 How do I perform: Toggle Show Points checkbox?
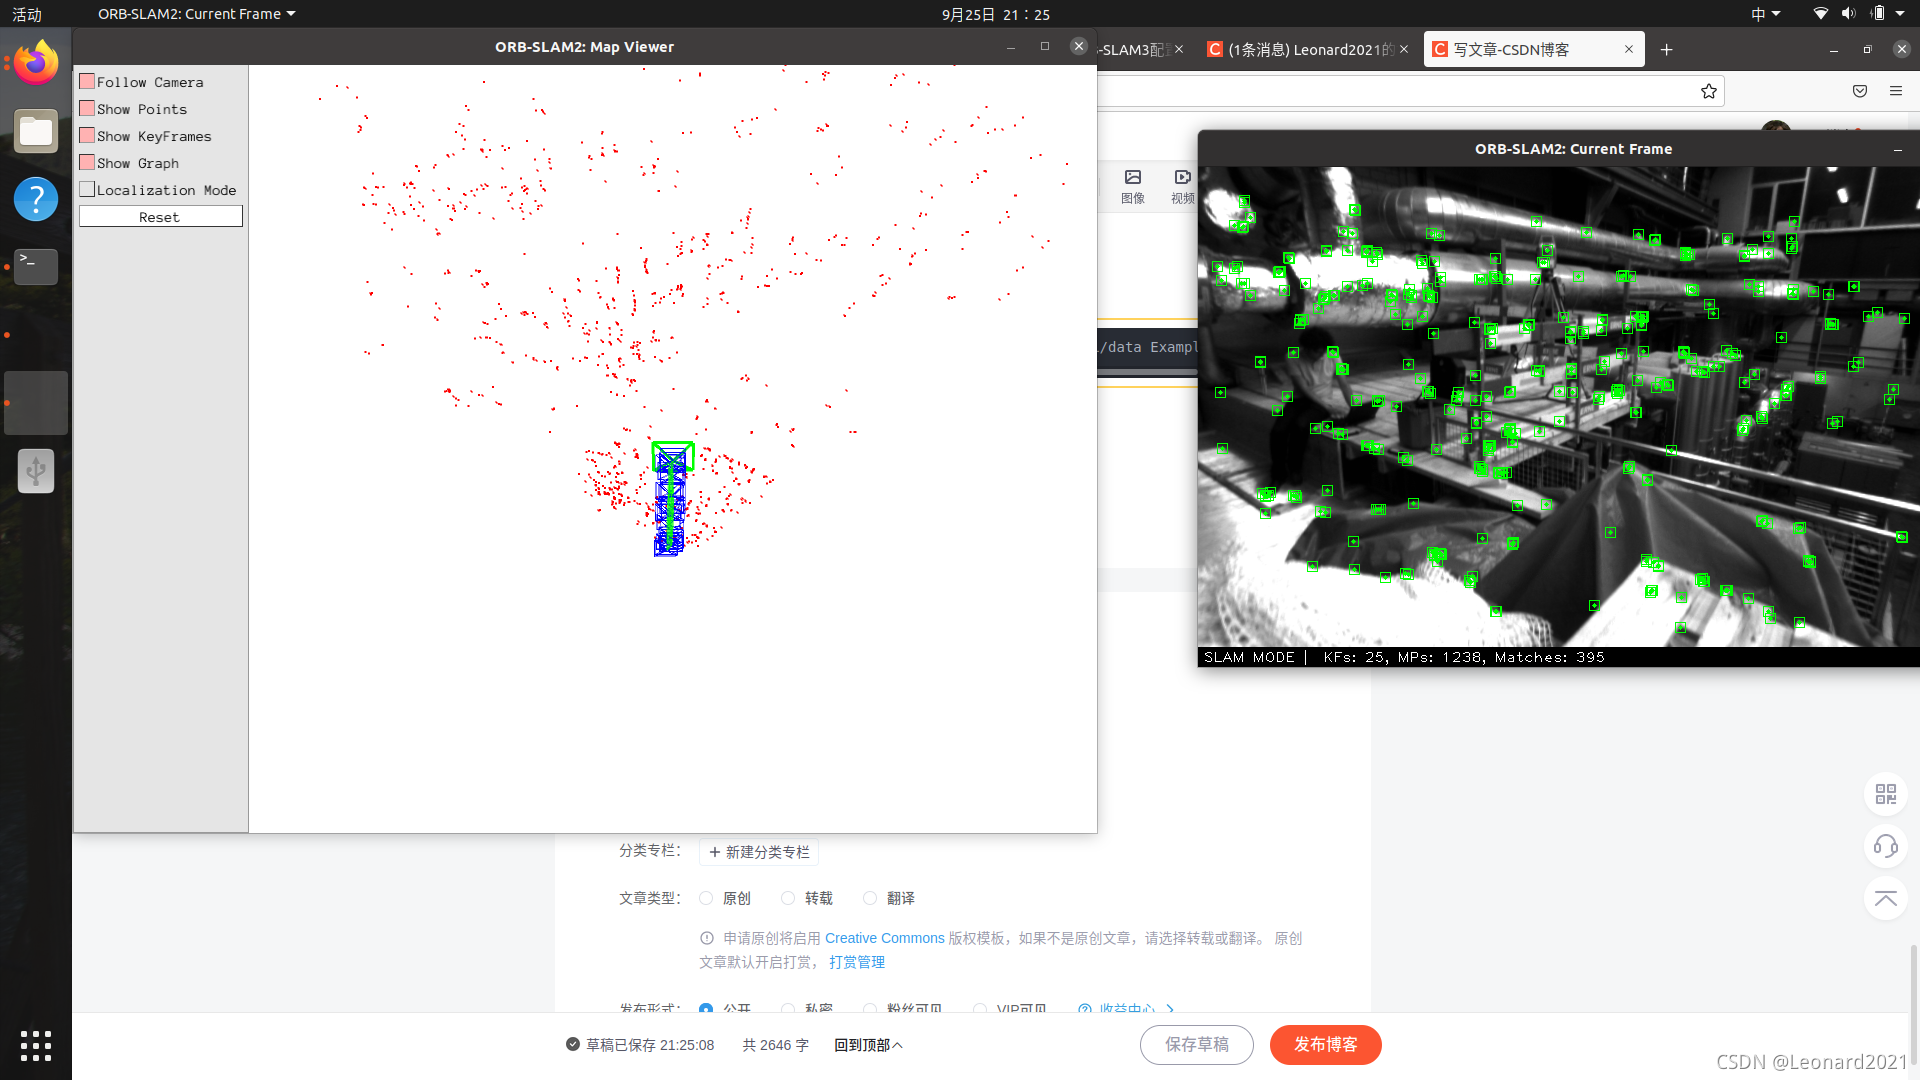coord(87,109)
